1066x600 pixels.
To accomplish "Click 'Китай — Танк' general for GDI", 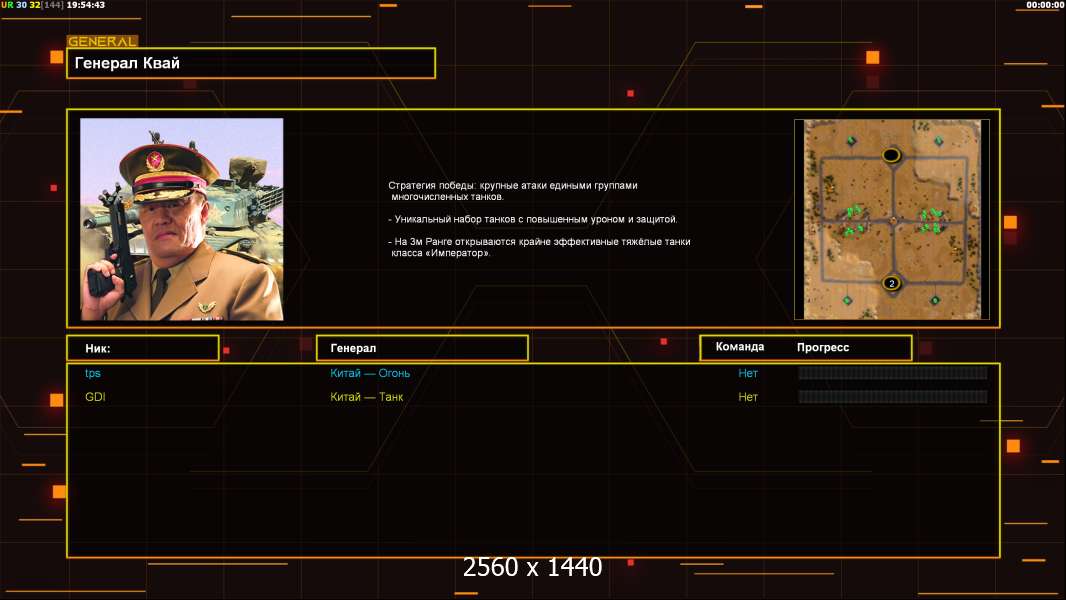I will (367, 397).
